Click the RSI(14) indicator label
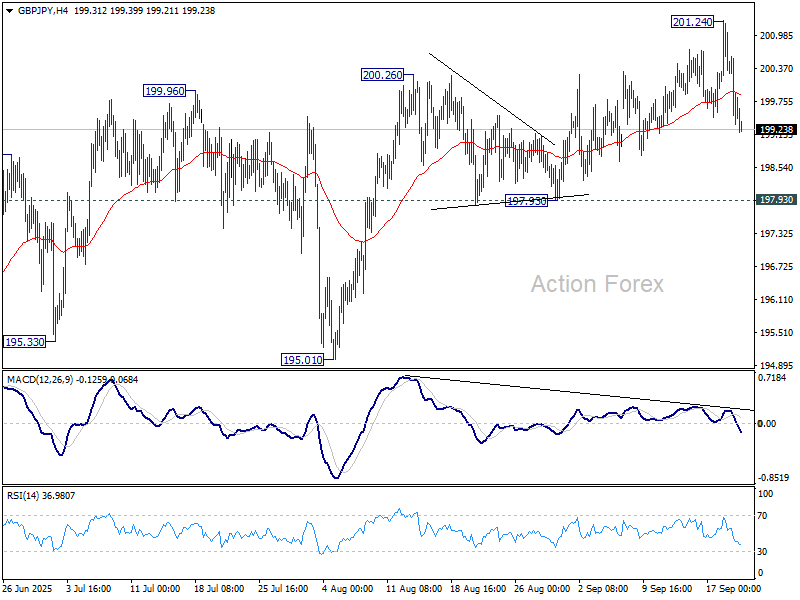Viewport: 800px width, 600px height. tap(25, 495)
